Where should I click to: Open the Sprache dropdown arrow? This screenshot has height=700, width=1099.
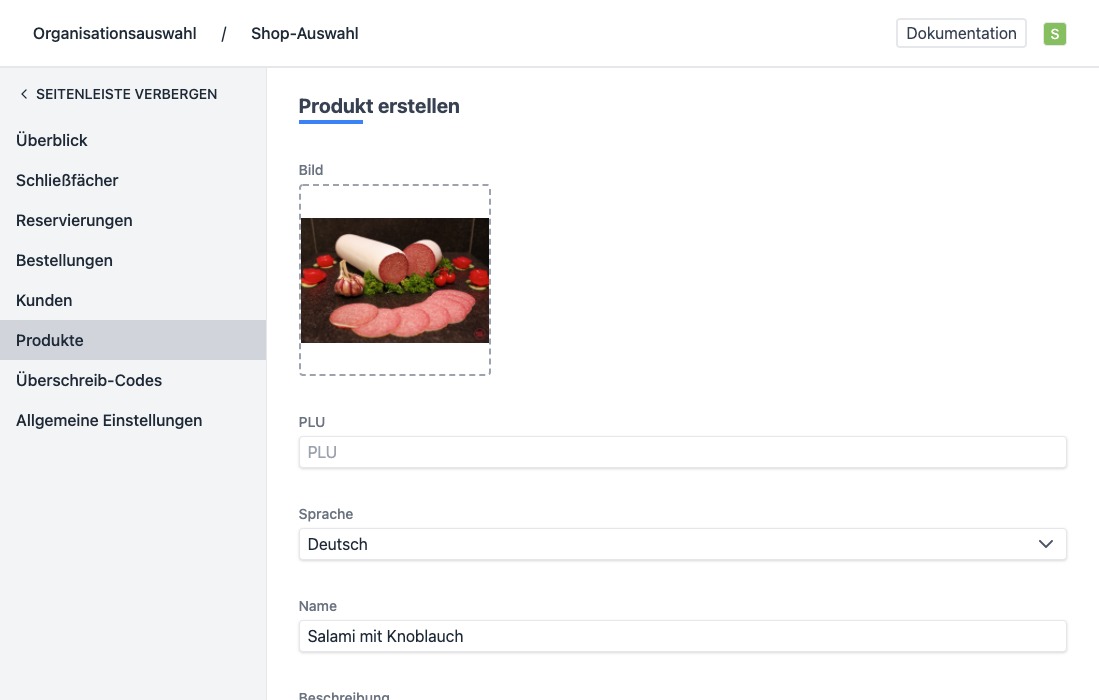(1045, 544)
